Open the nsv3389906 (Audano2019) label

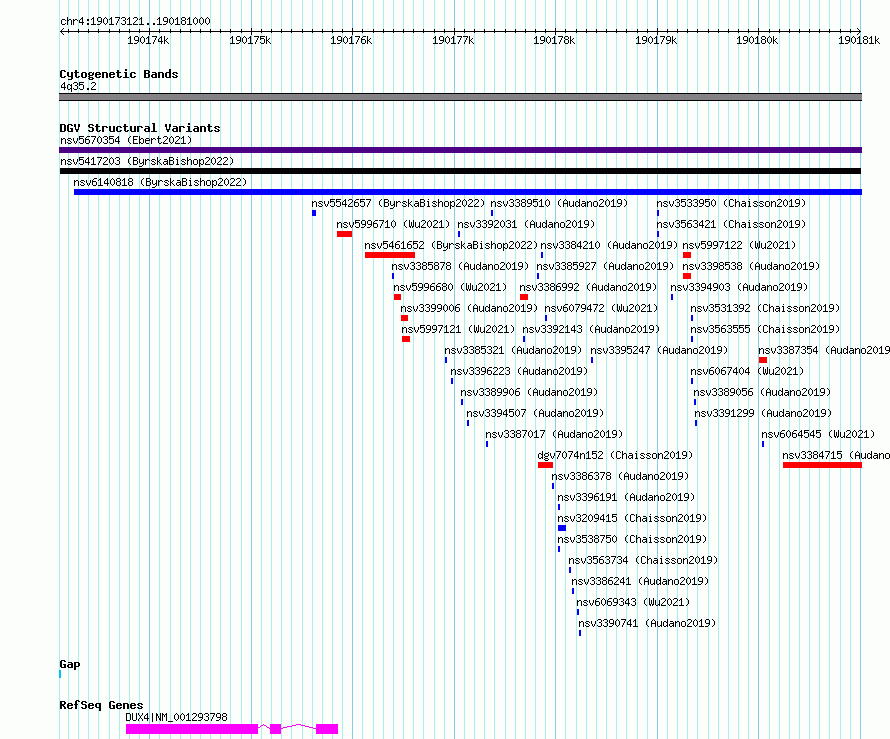click(529, 392)
